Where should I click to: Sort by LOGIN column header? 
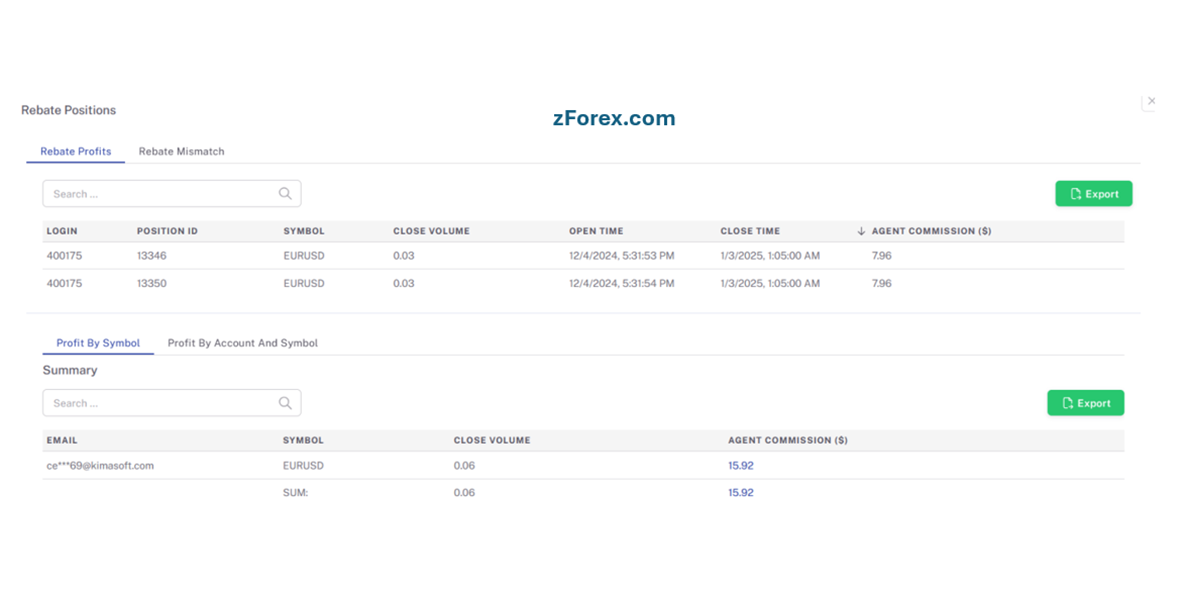point(62,231)
